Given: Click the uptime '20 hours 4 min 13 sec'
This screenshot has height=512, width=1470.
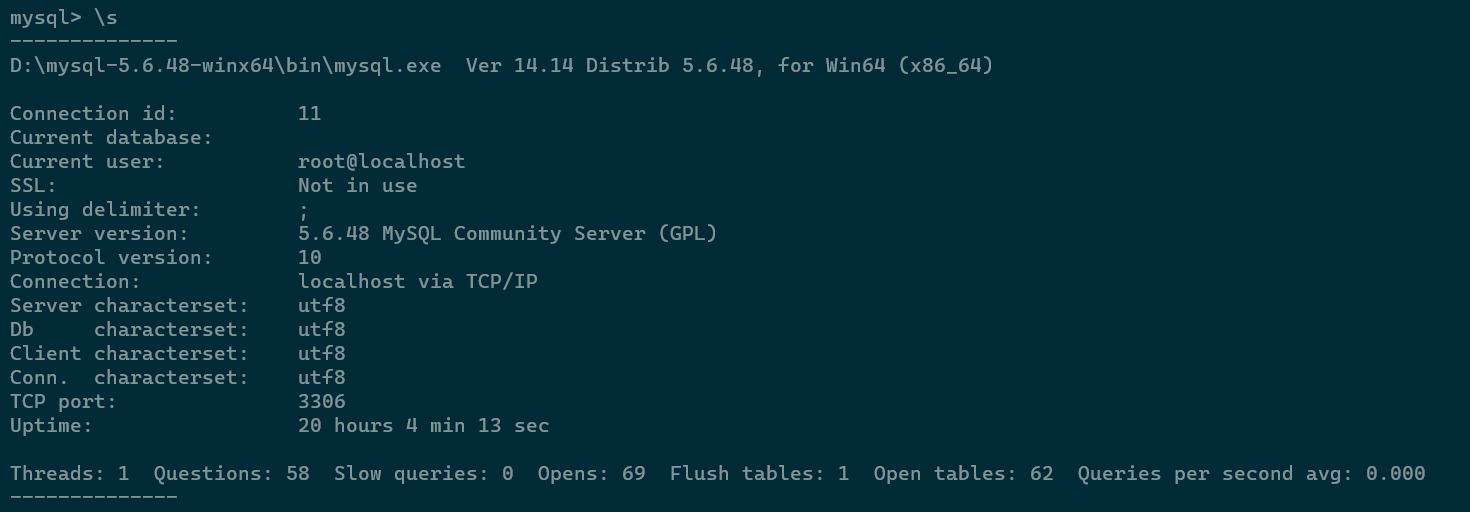Looking at the screenshot, I should pyautogui.click(x=423, y=426).
